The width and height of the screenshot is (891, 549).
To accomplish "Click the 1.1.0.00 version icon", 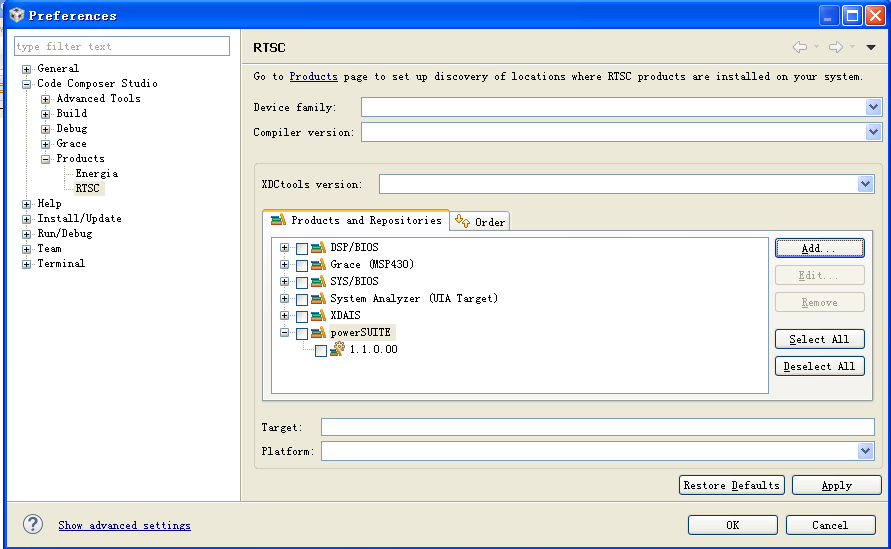I will click(337, 349).
